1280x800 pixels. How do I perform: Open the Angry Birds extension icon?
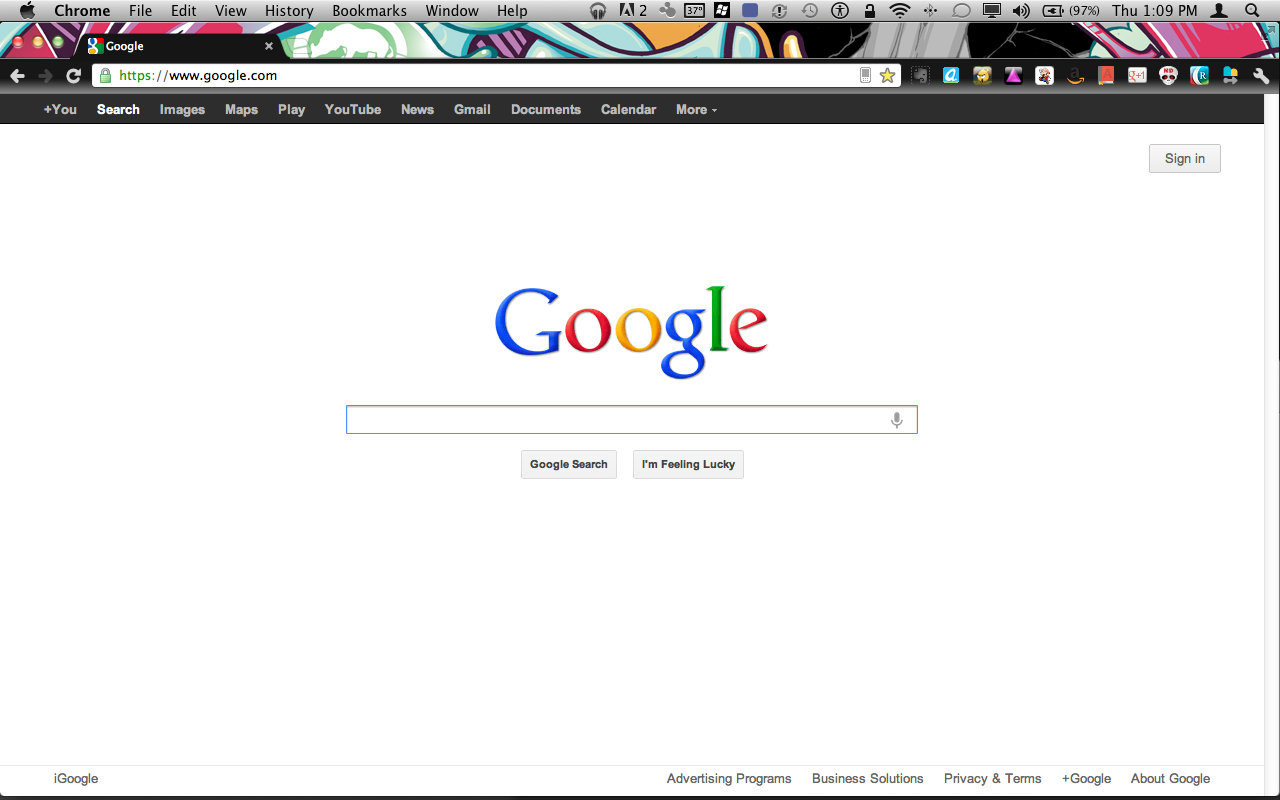click(x=982, y=75)
